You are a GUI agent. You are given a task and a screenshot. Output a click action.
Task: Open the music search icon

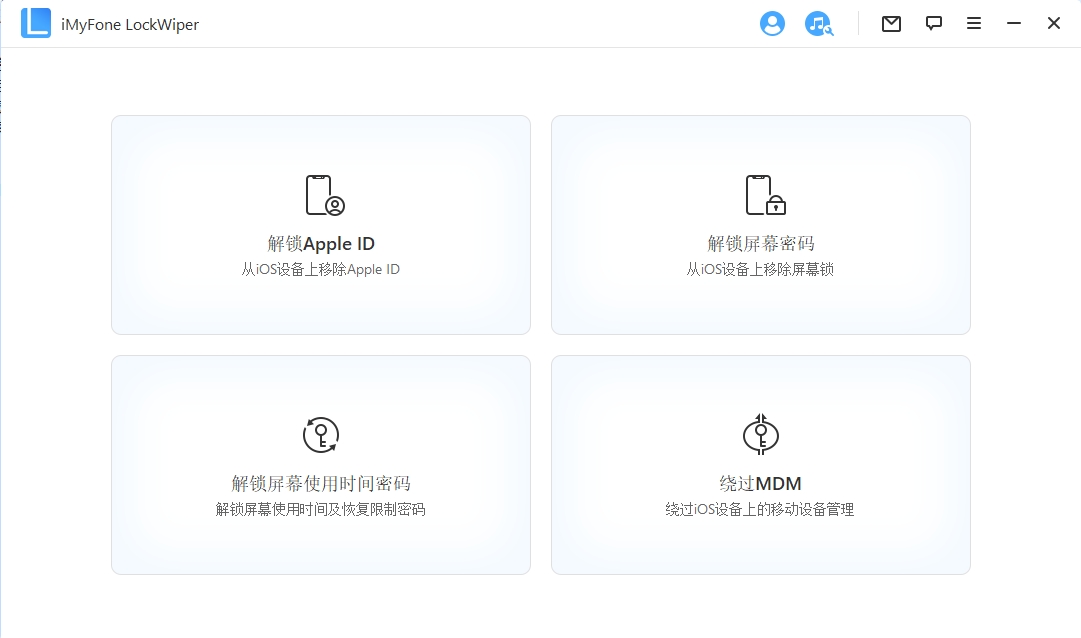coord(818,23)
